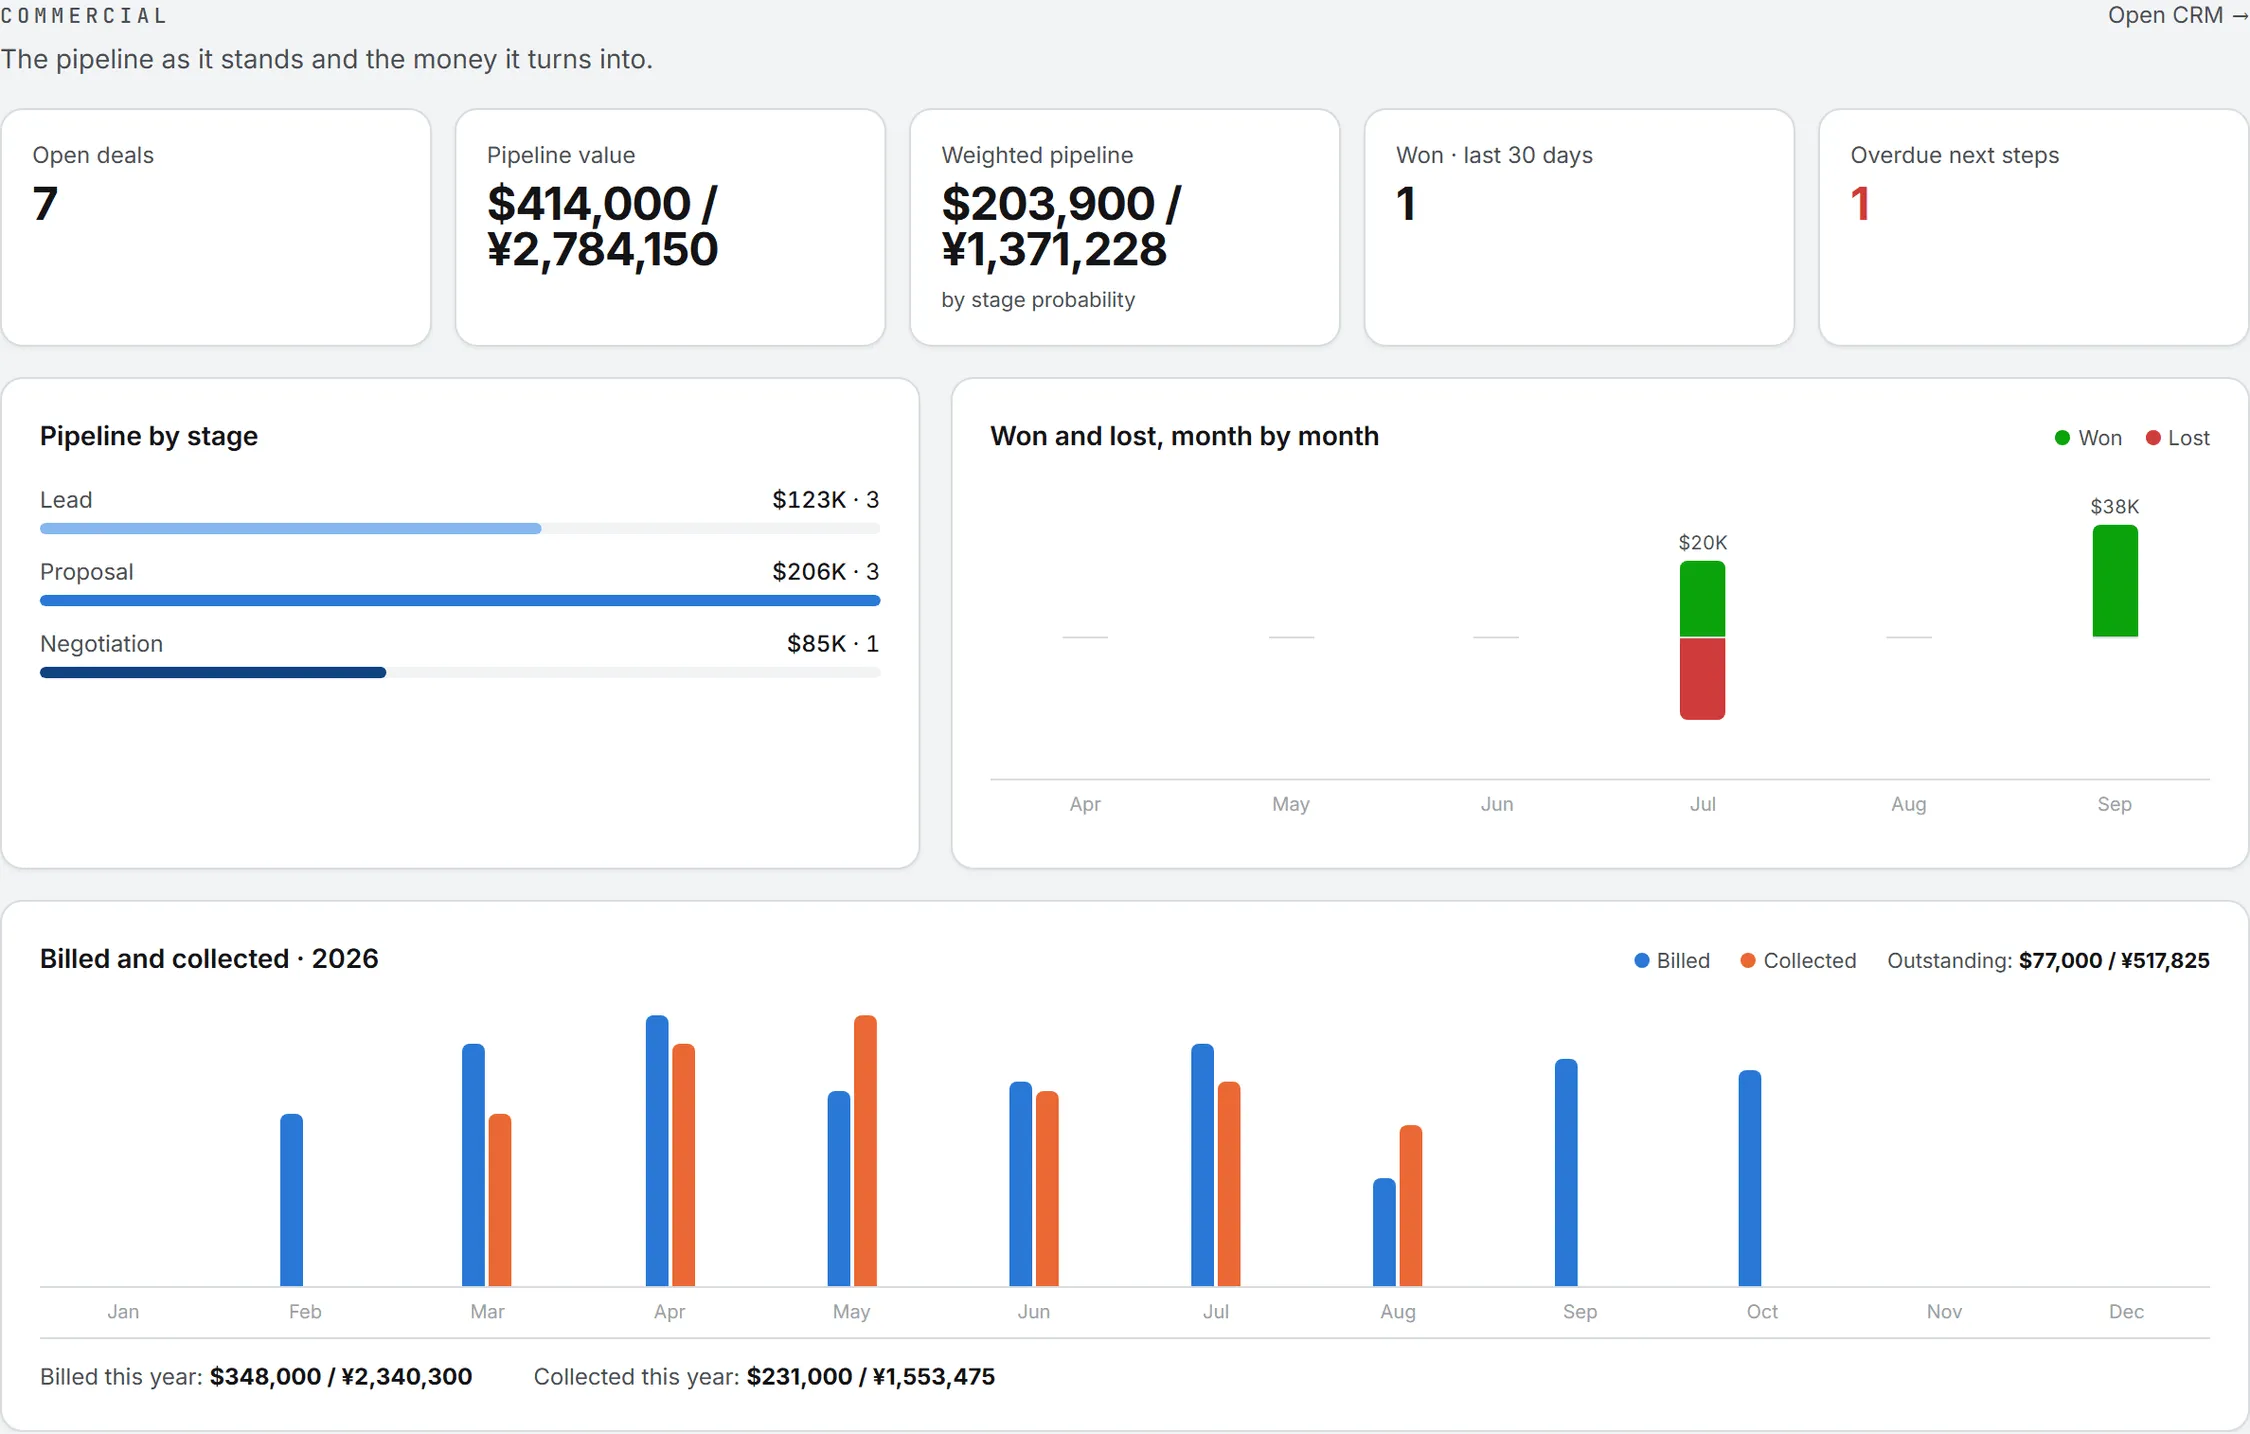
Task: Select the $38K label above Sep
Action: click(x=2115, y=507)
